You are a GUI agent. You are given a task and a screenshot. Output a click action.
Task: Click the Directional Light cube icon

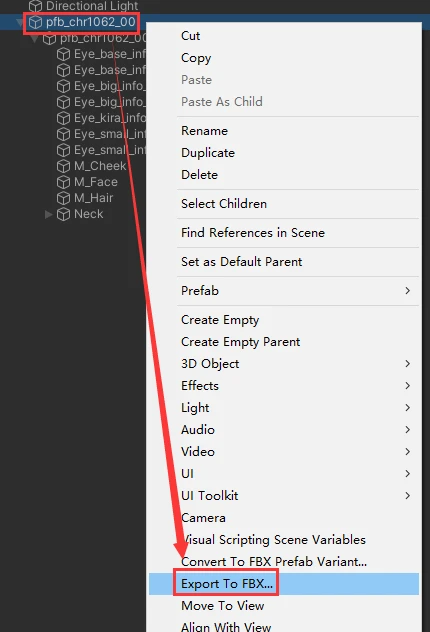tap(35, 6)
